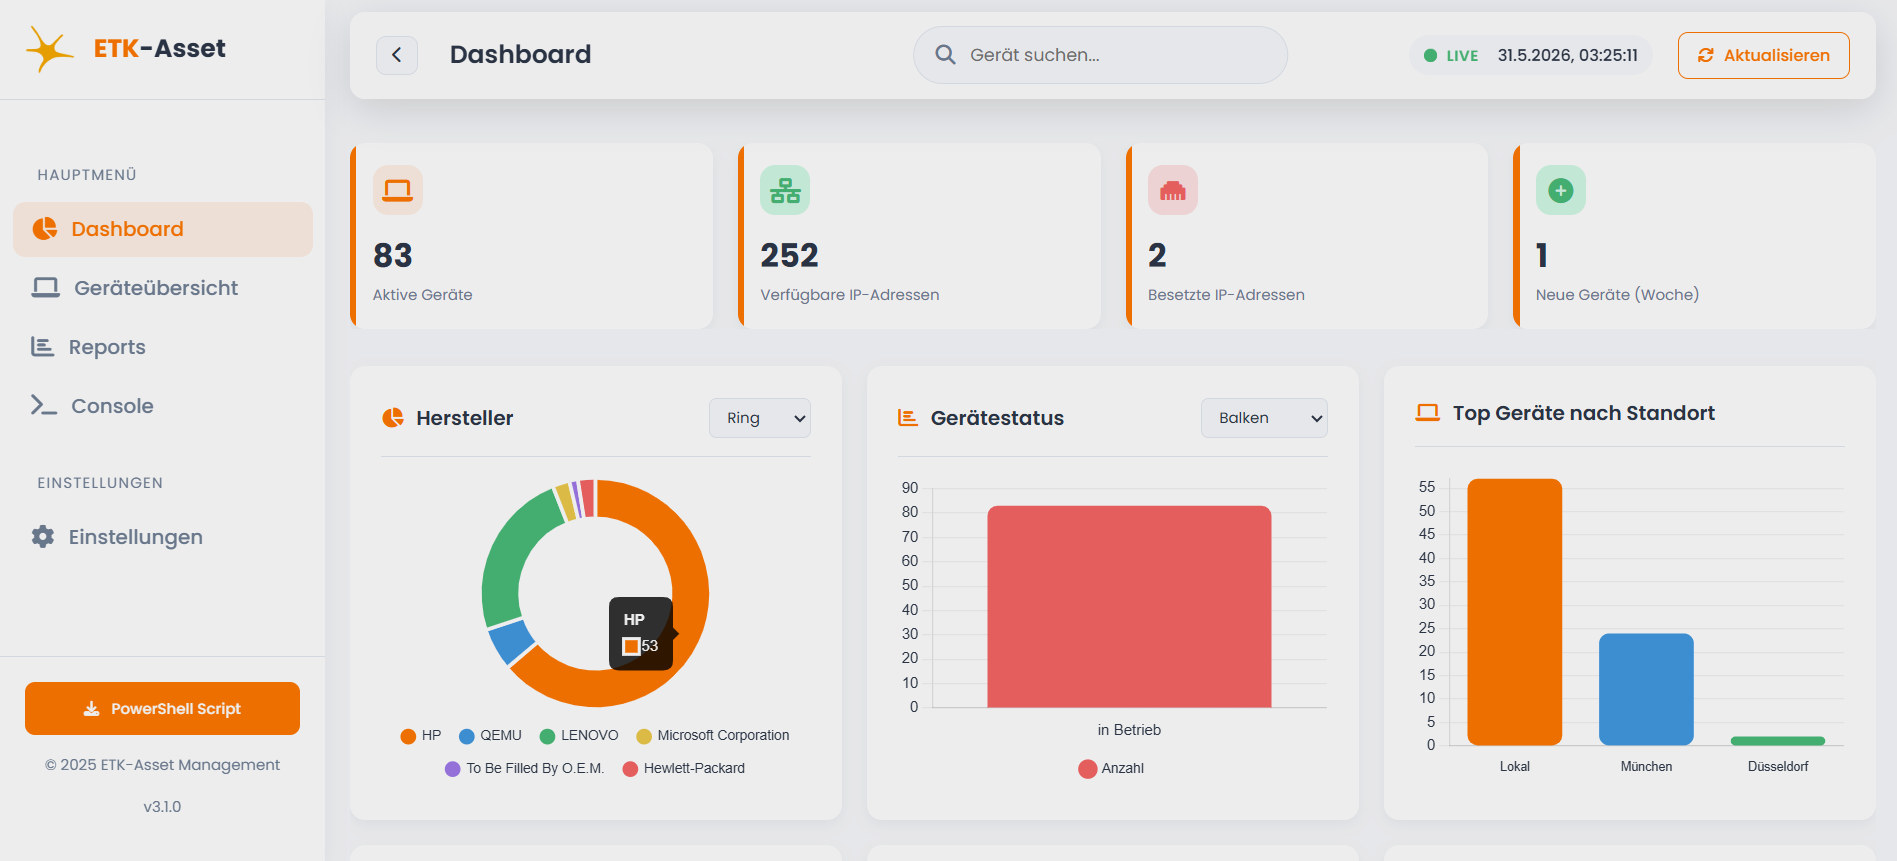
Task: Go to Reports page
Action: pyautogui.click(x=163, y=347)
